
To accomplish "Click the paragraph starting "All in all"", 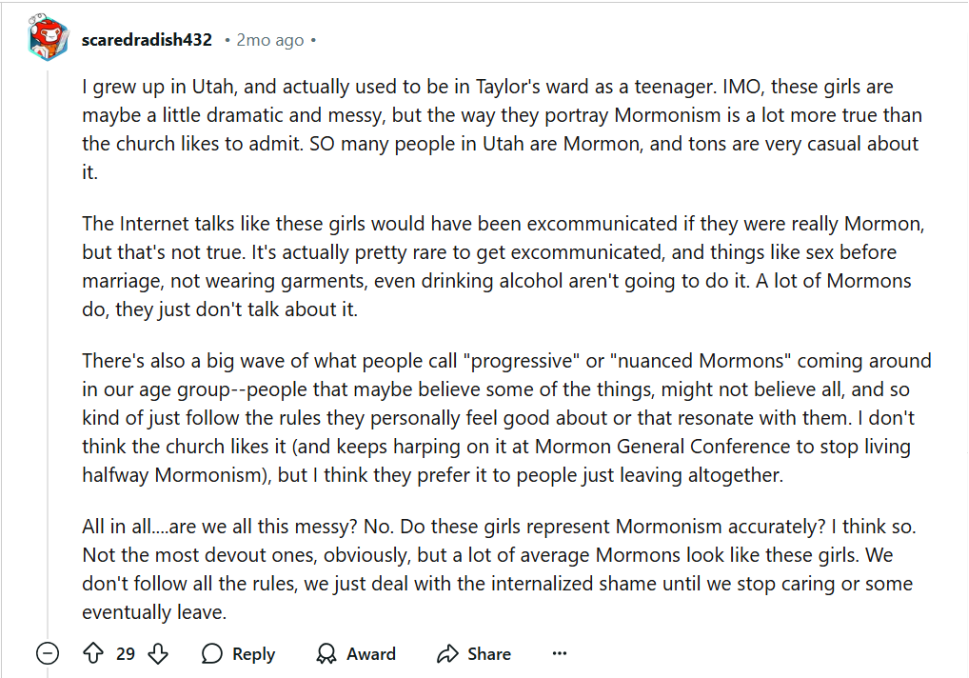I will point(499,569).
